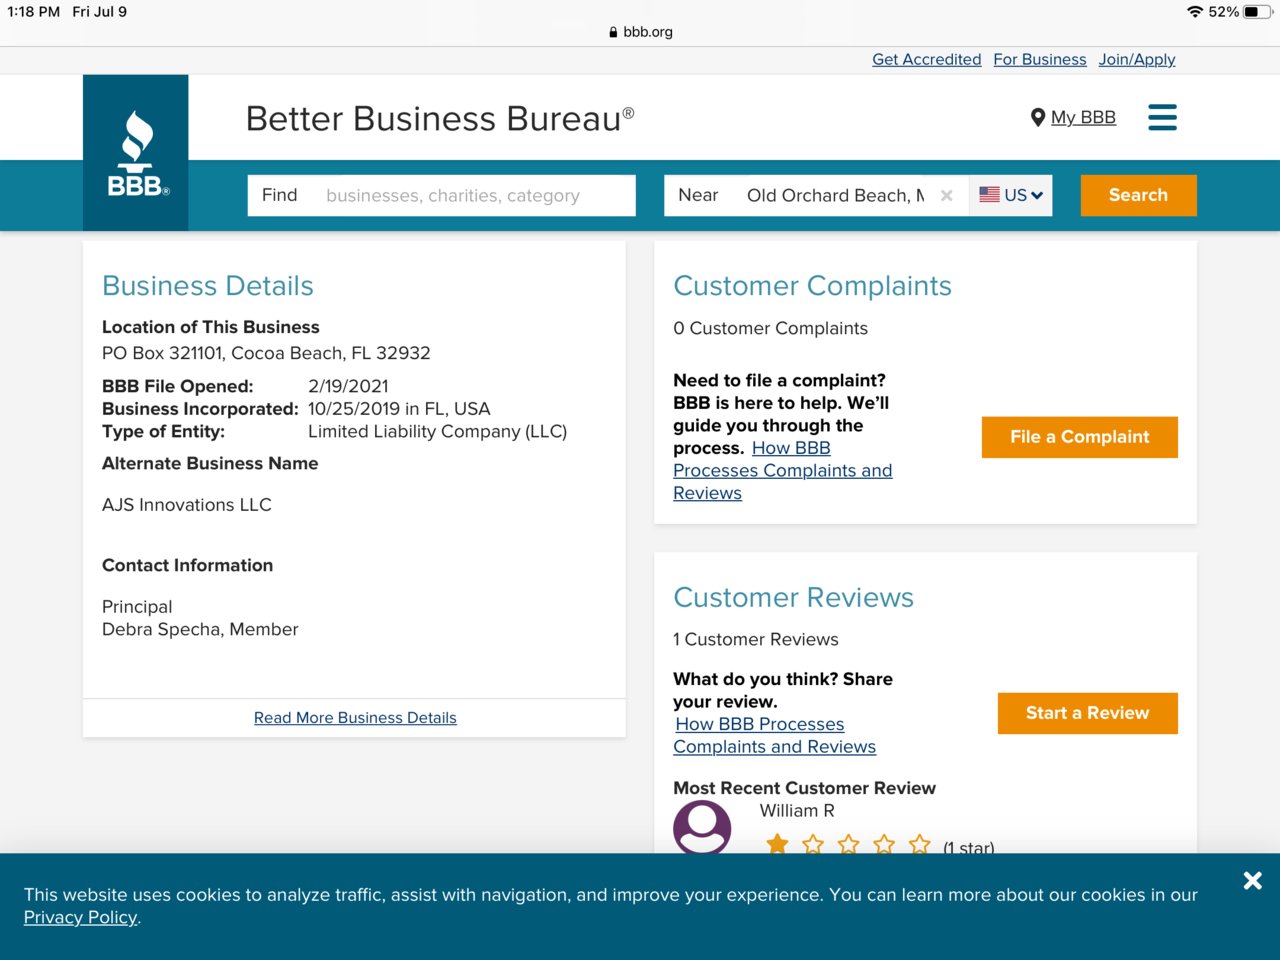Click the Join/Apply link
This screenshot has height=960, width=1280.
(x=1137, y=59)
